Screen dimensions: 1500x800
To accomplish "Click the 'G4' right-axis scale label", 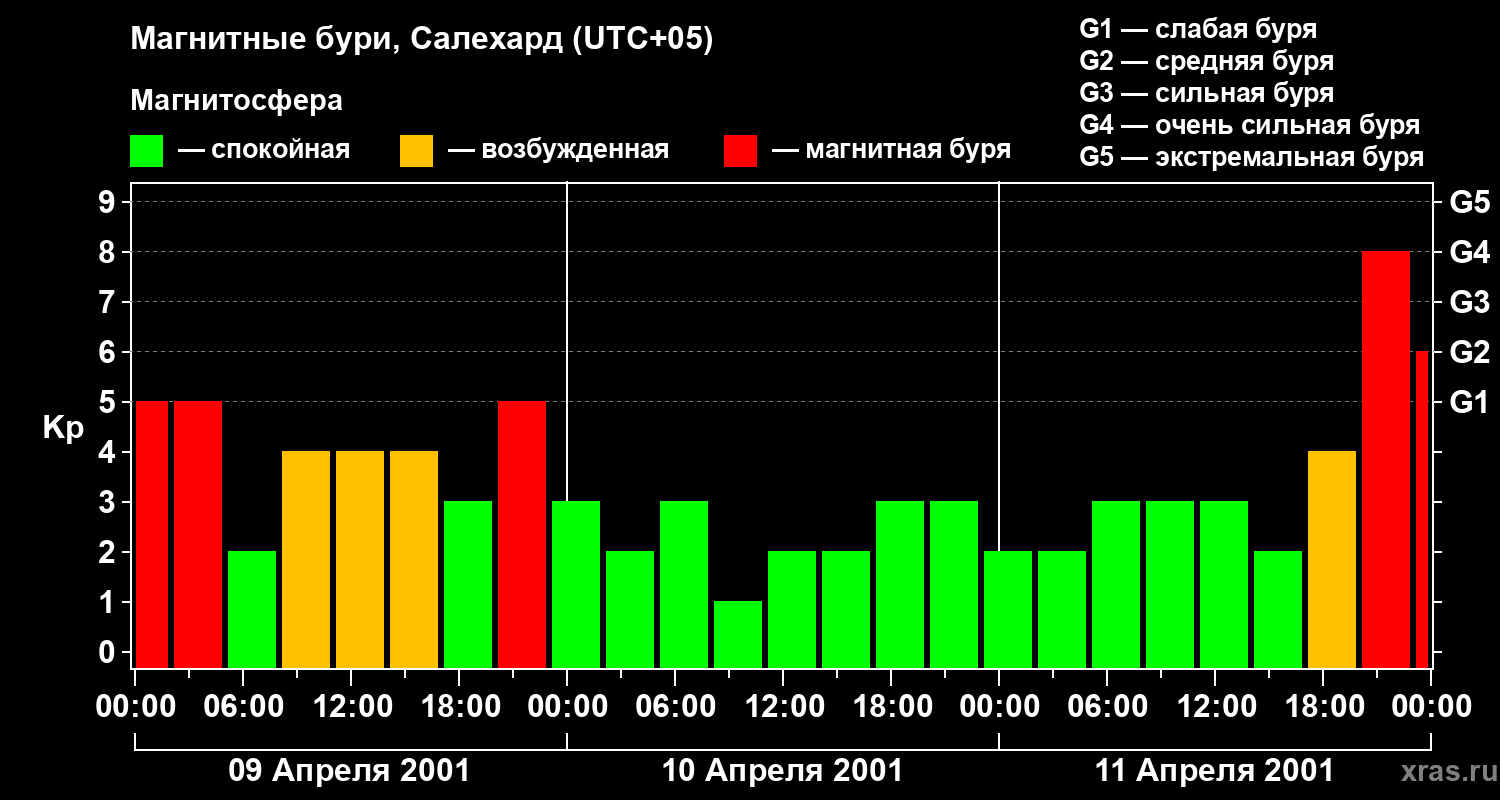I will pyautogui.click(x=1469, y=252).
